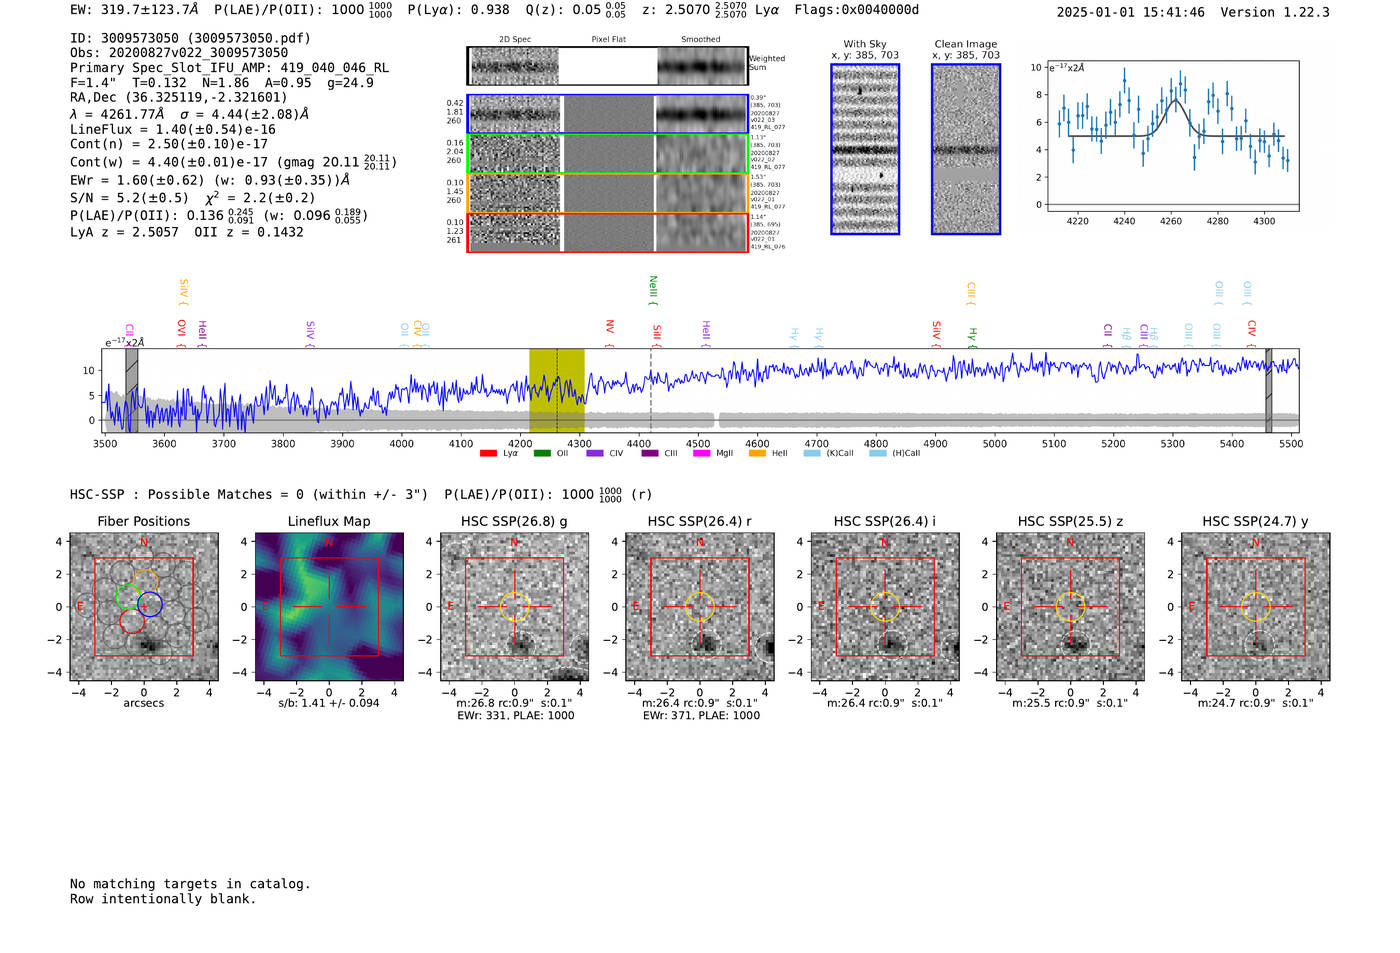Screen dimensions: 1400x953
Task: Open the Gaussian emission line fit plot
Action: pyautogui.click(x=1172, y=136)
